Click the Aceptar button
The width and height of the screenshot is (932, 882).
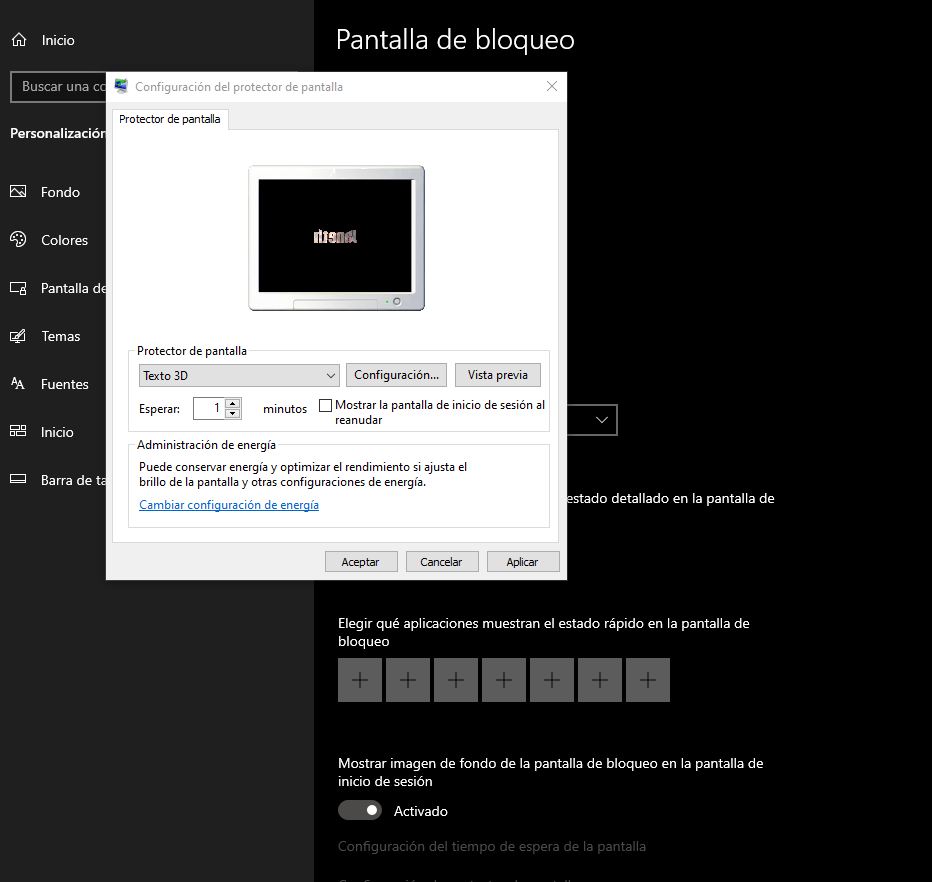click(361, 562)
